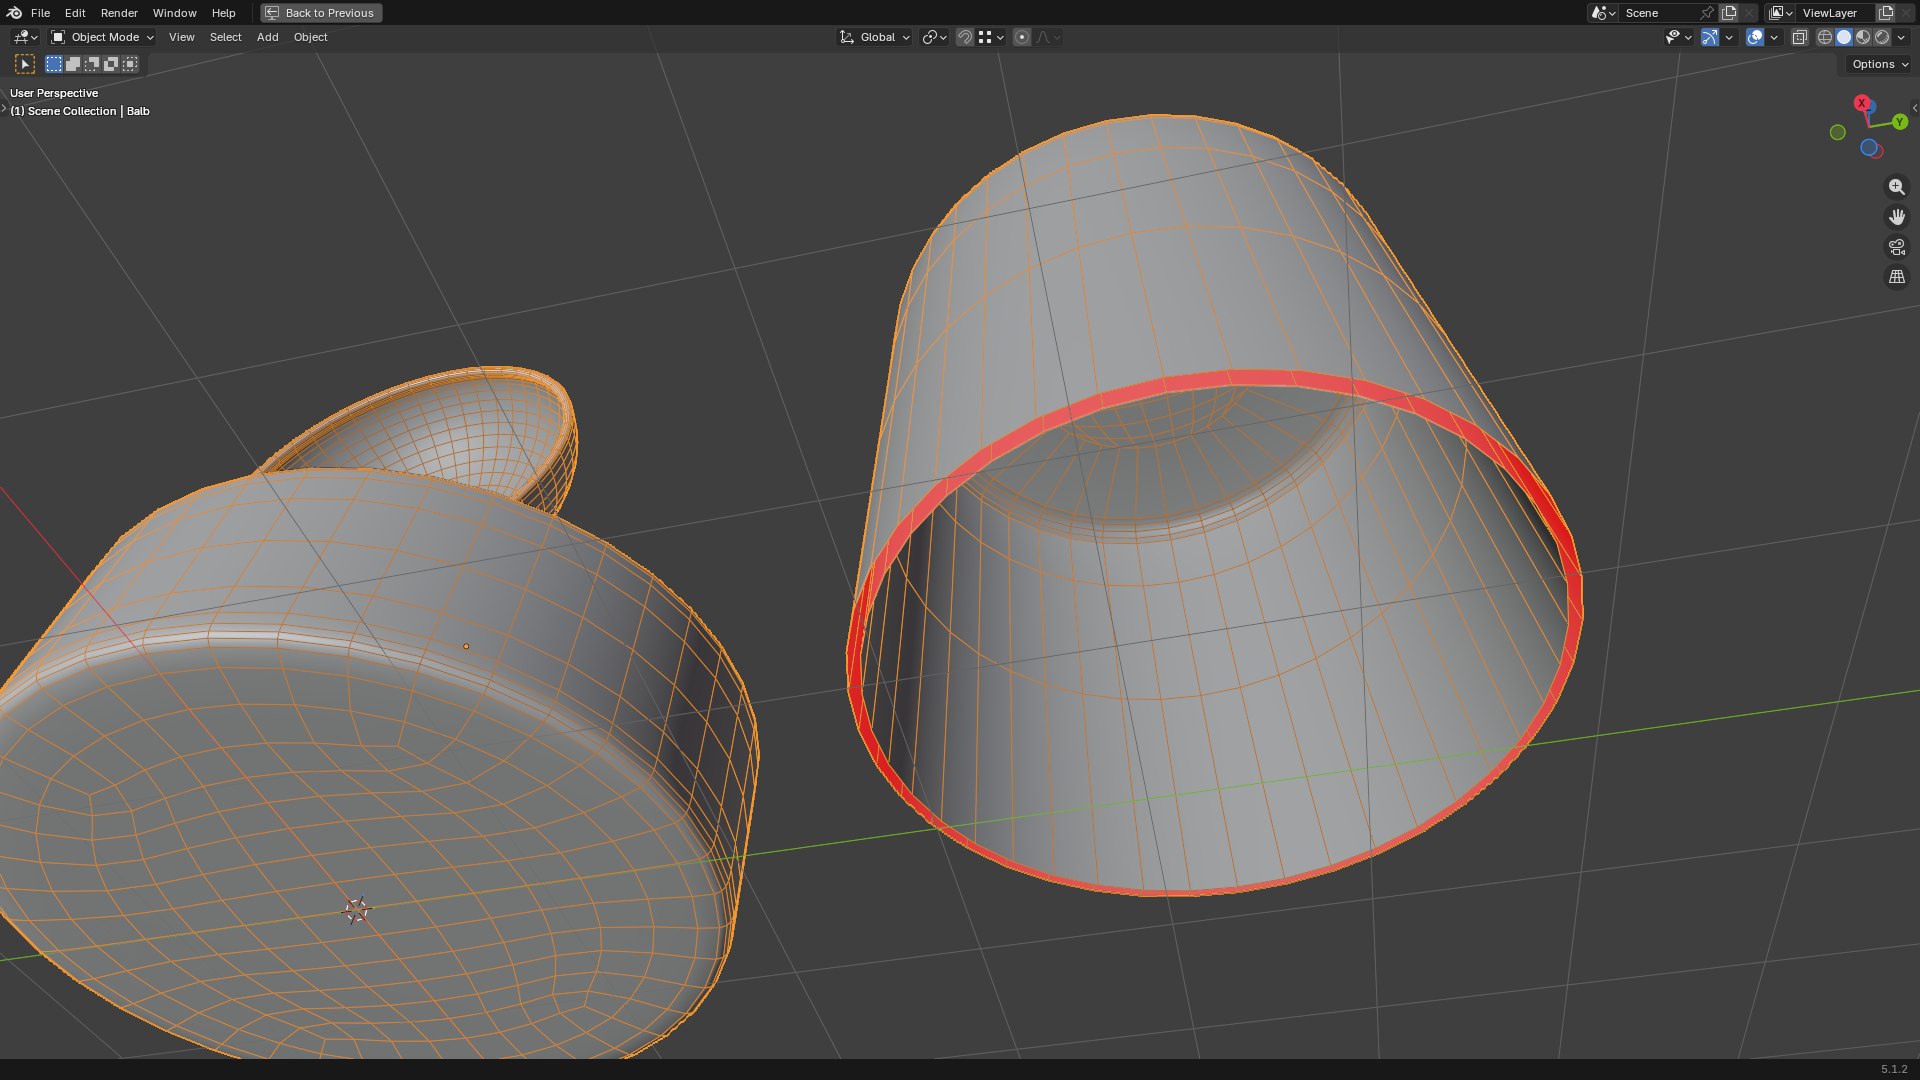The image size is (1920, 1080).
Task: Choose the Set new selection mode
Action: [x=54, y=64]
